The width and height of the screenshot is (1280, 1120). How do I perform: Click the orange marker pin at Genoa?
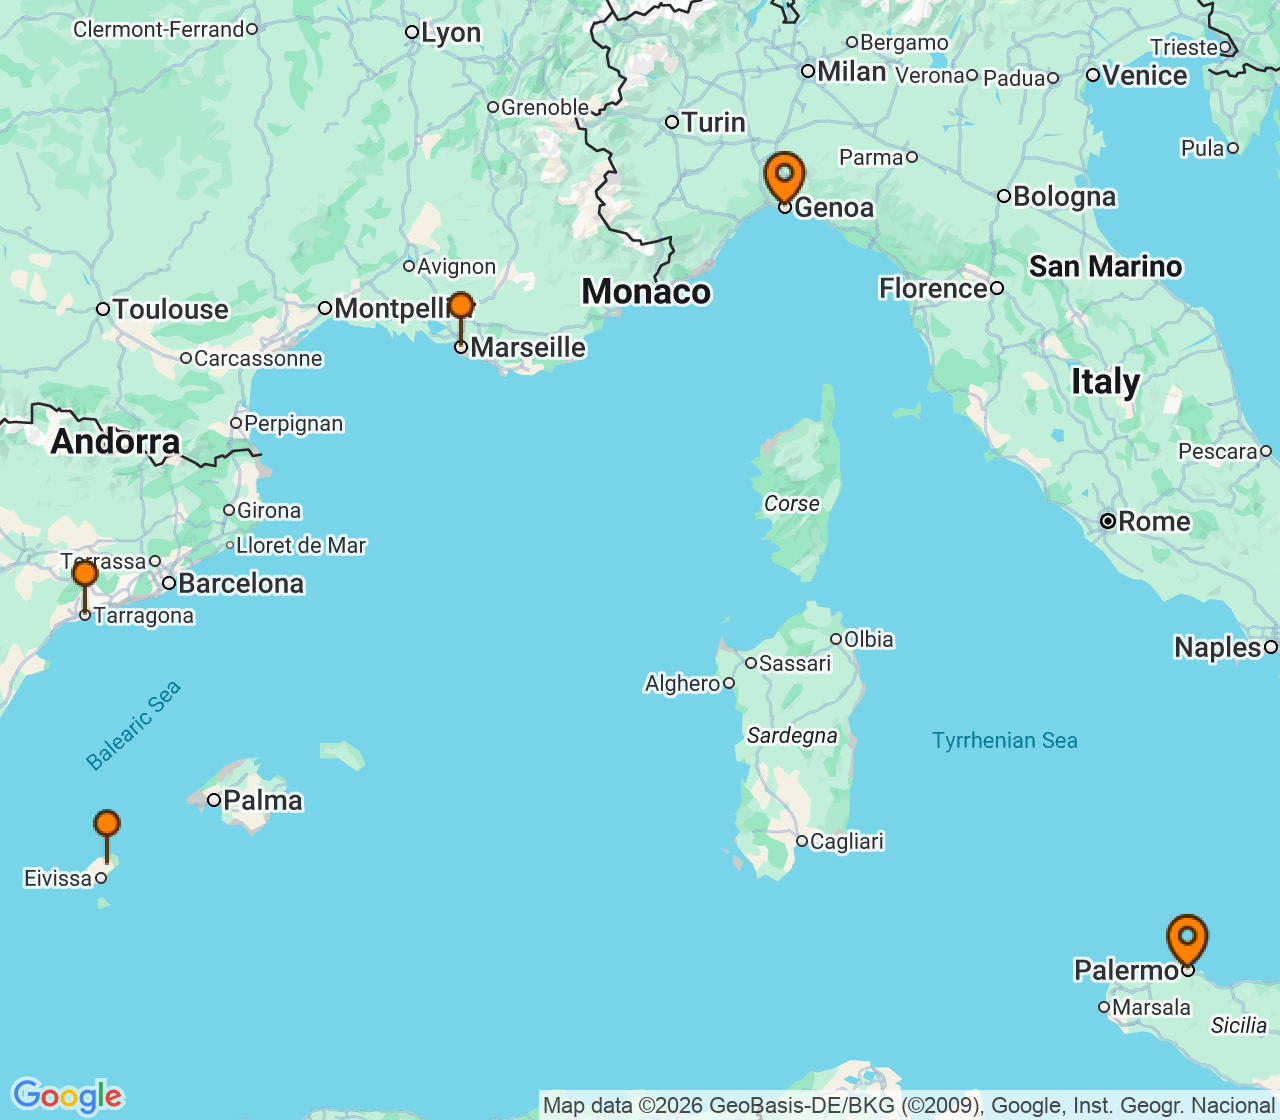[784, 177]
